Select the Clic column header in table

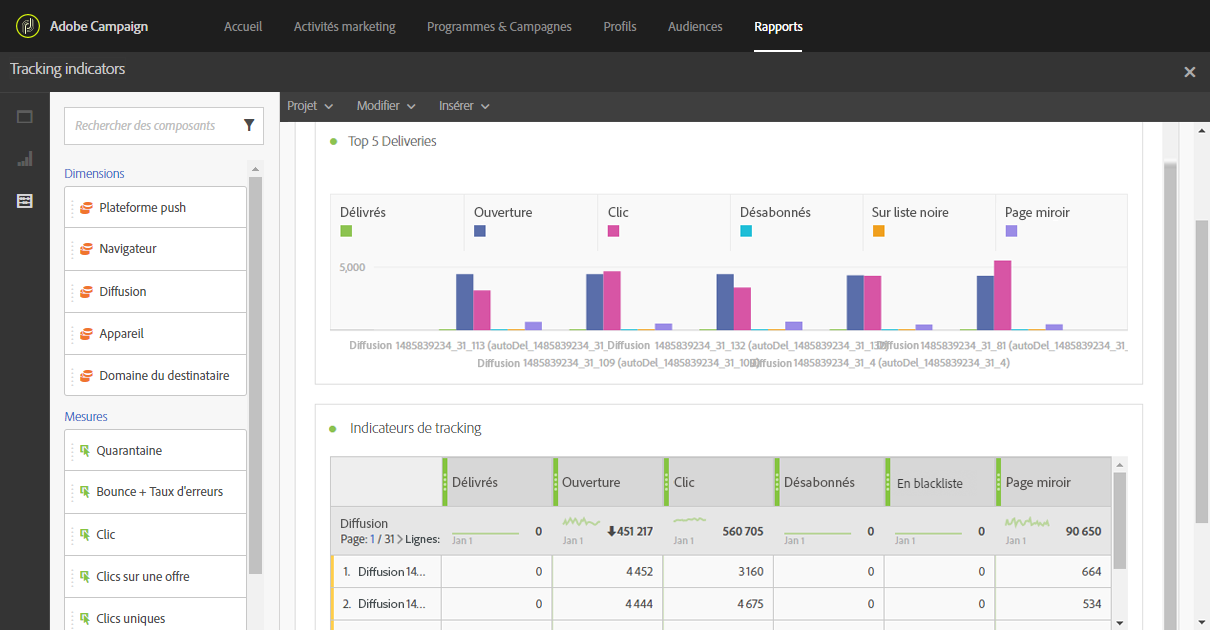(x=719, y=482)
